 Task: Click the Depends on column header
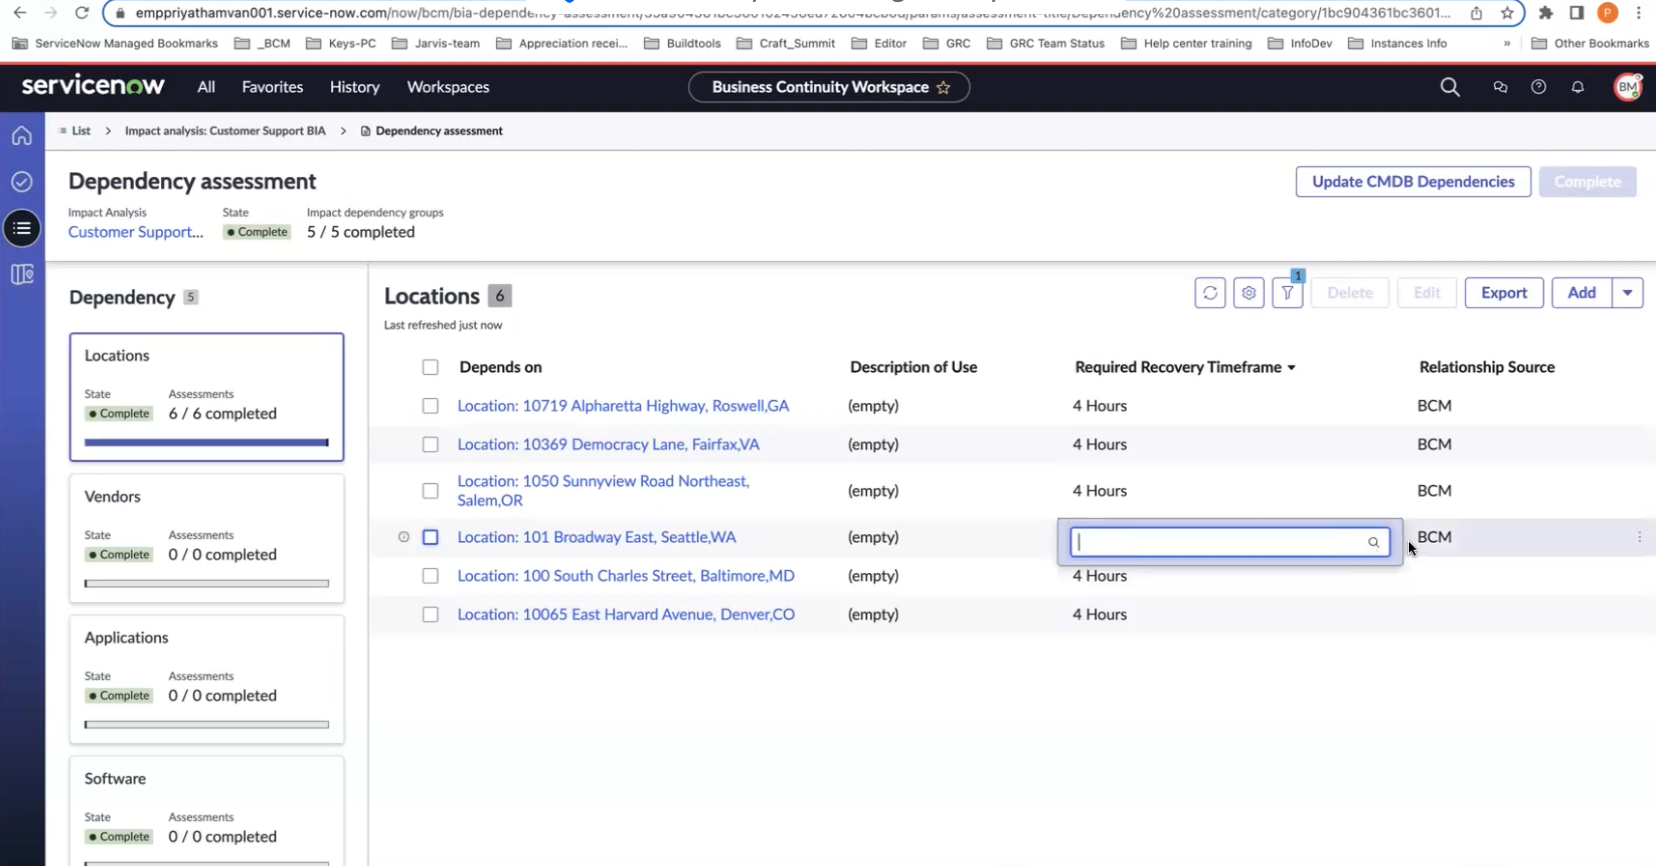[500, 367]
